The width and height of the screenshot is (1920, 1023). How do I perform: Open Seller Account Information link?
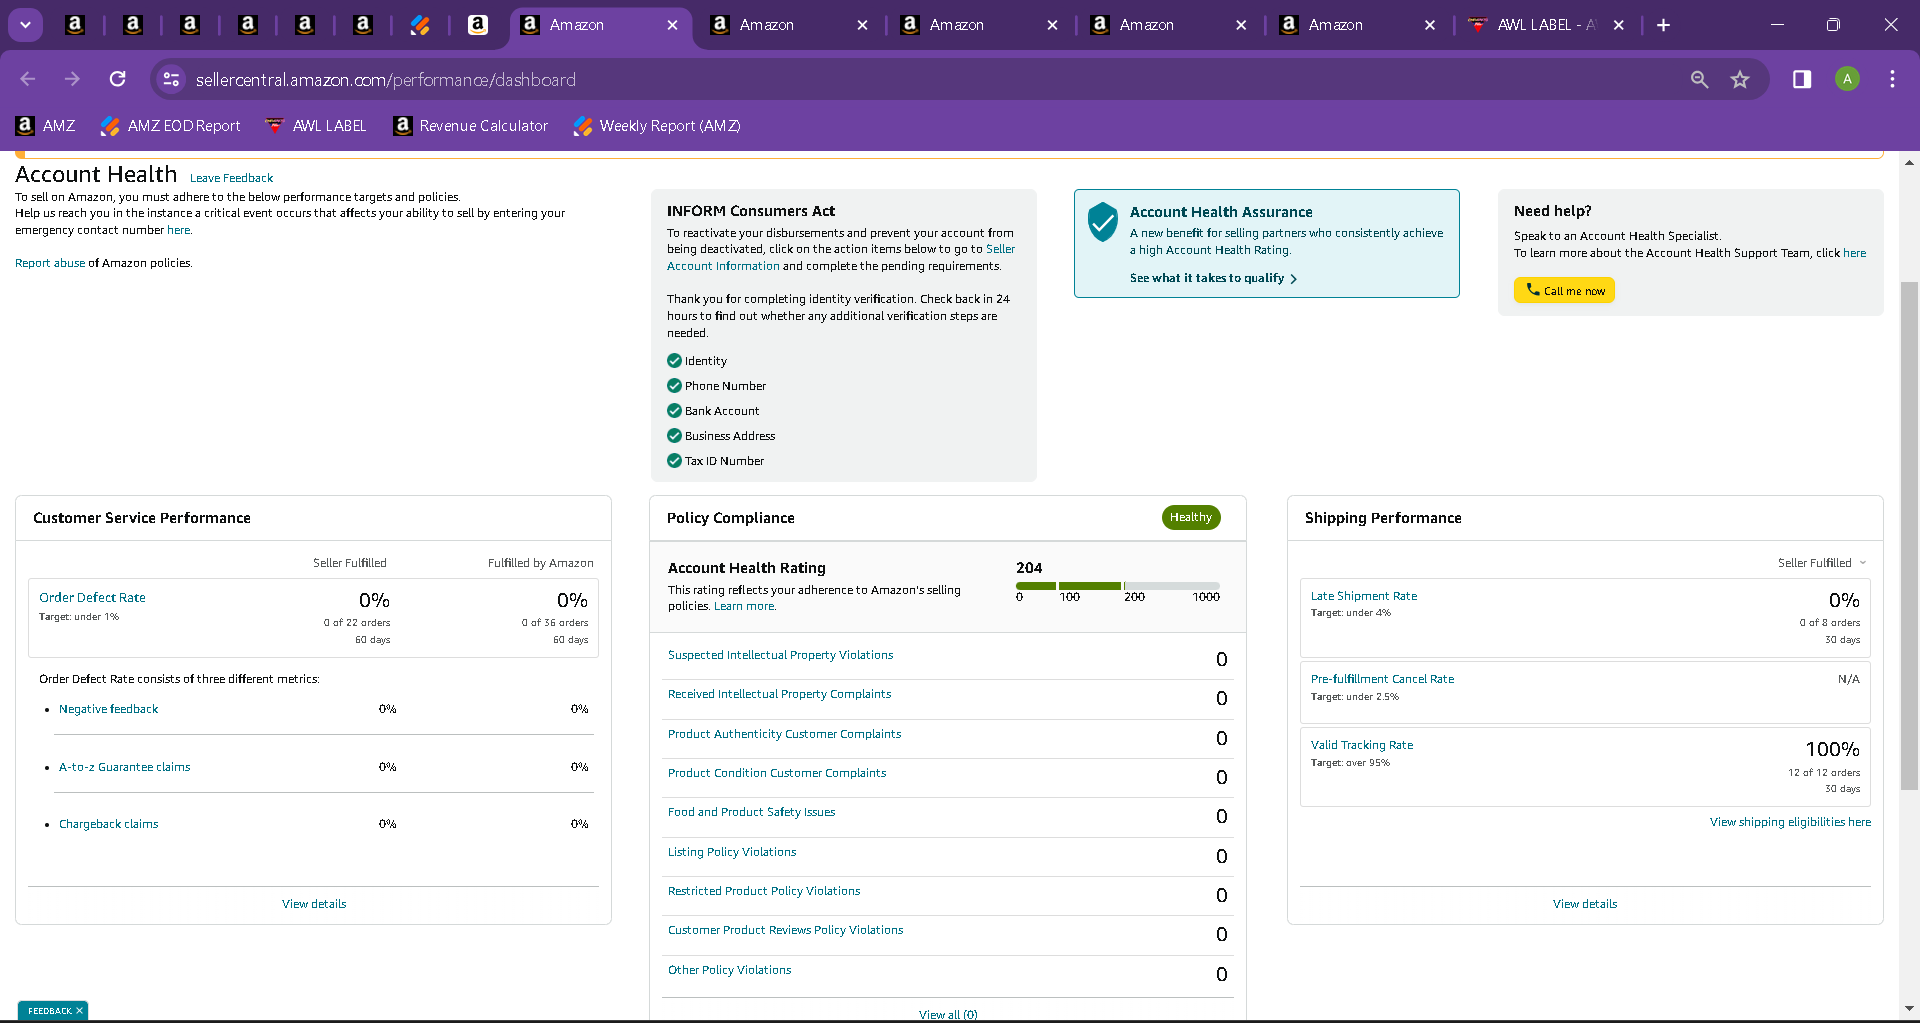click(x=841, y=257)
